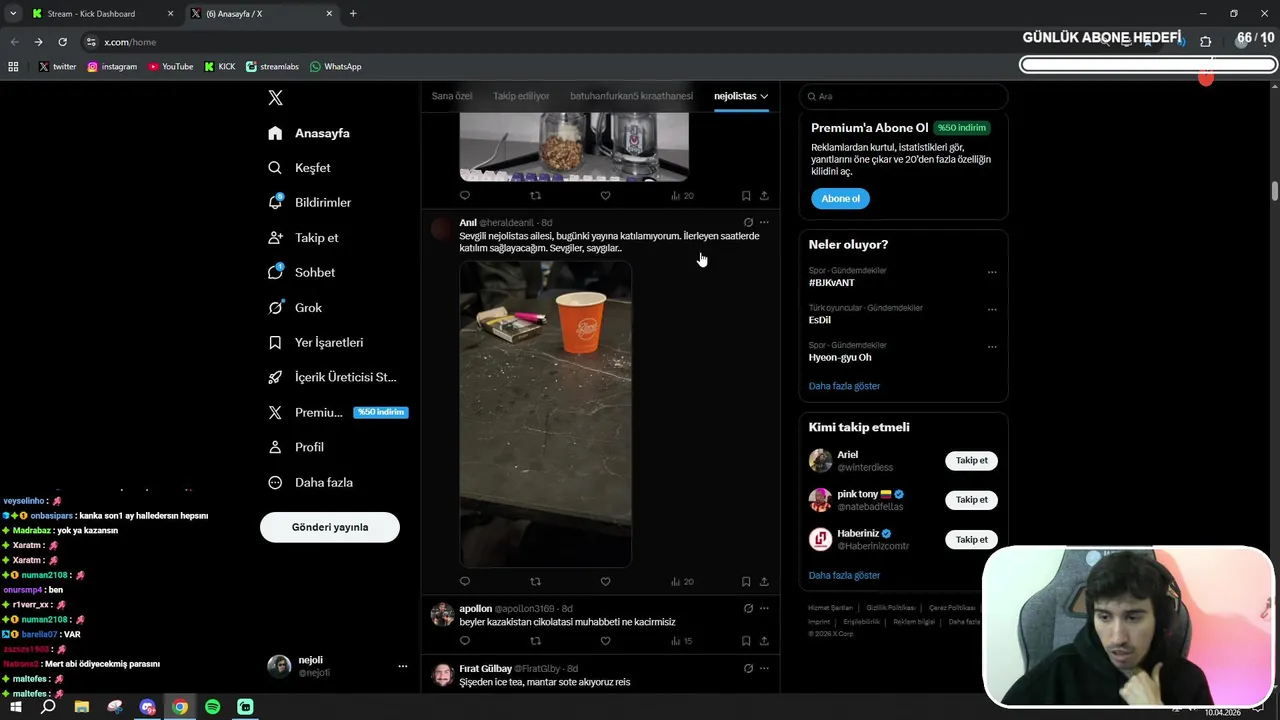Screen dimensions: 1280x720
Task: Open Bildirimler notifications
Action: point(309,202)
